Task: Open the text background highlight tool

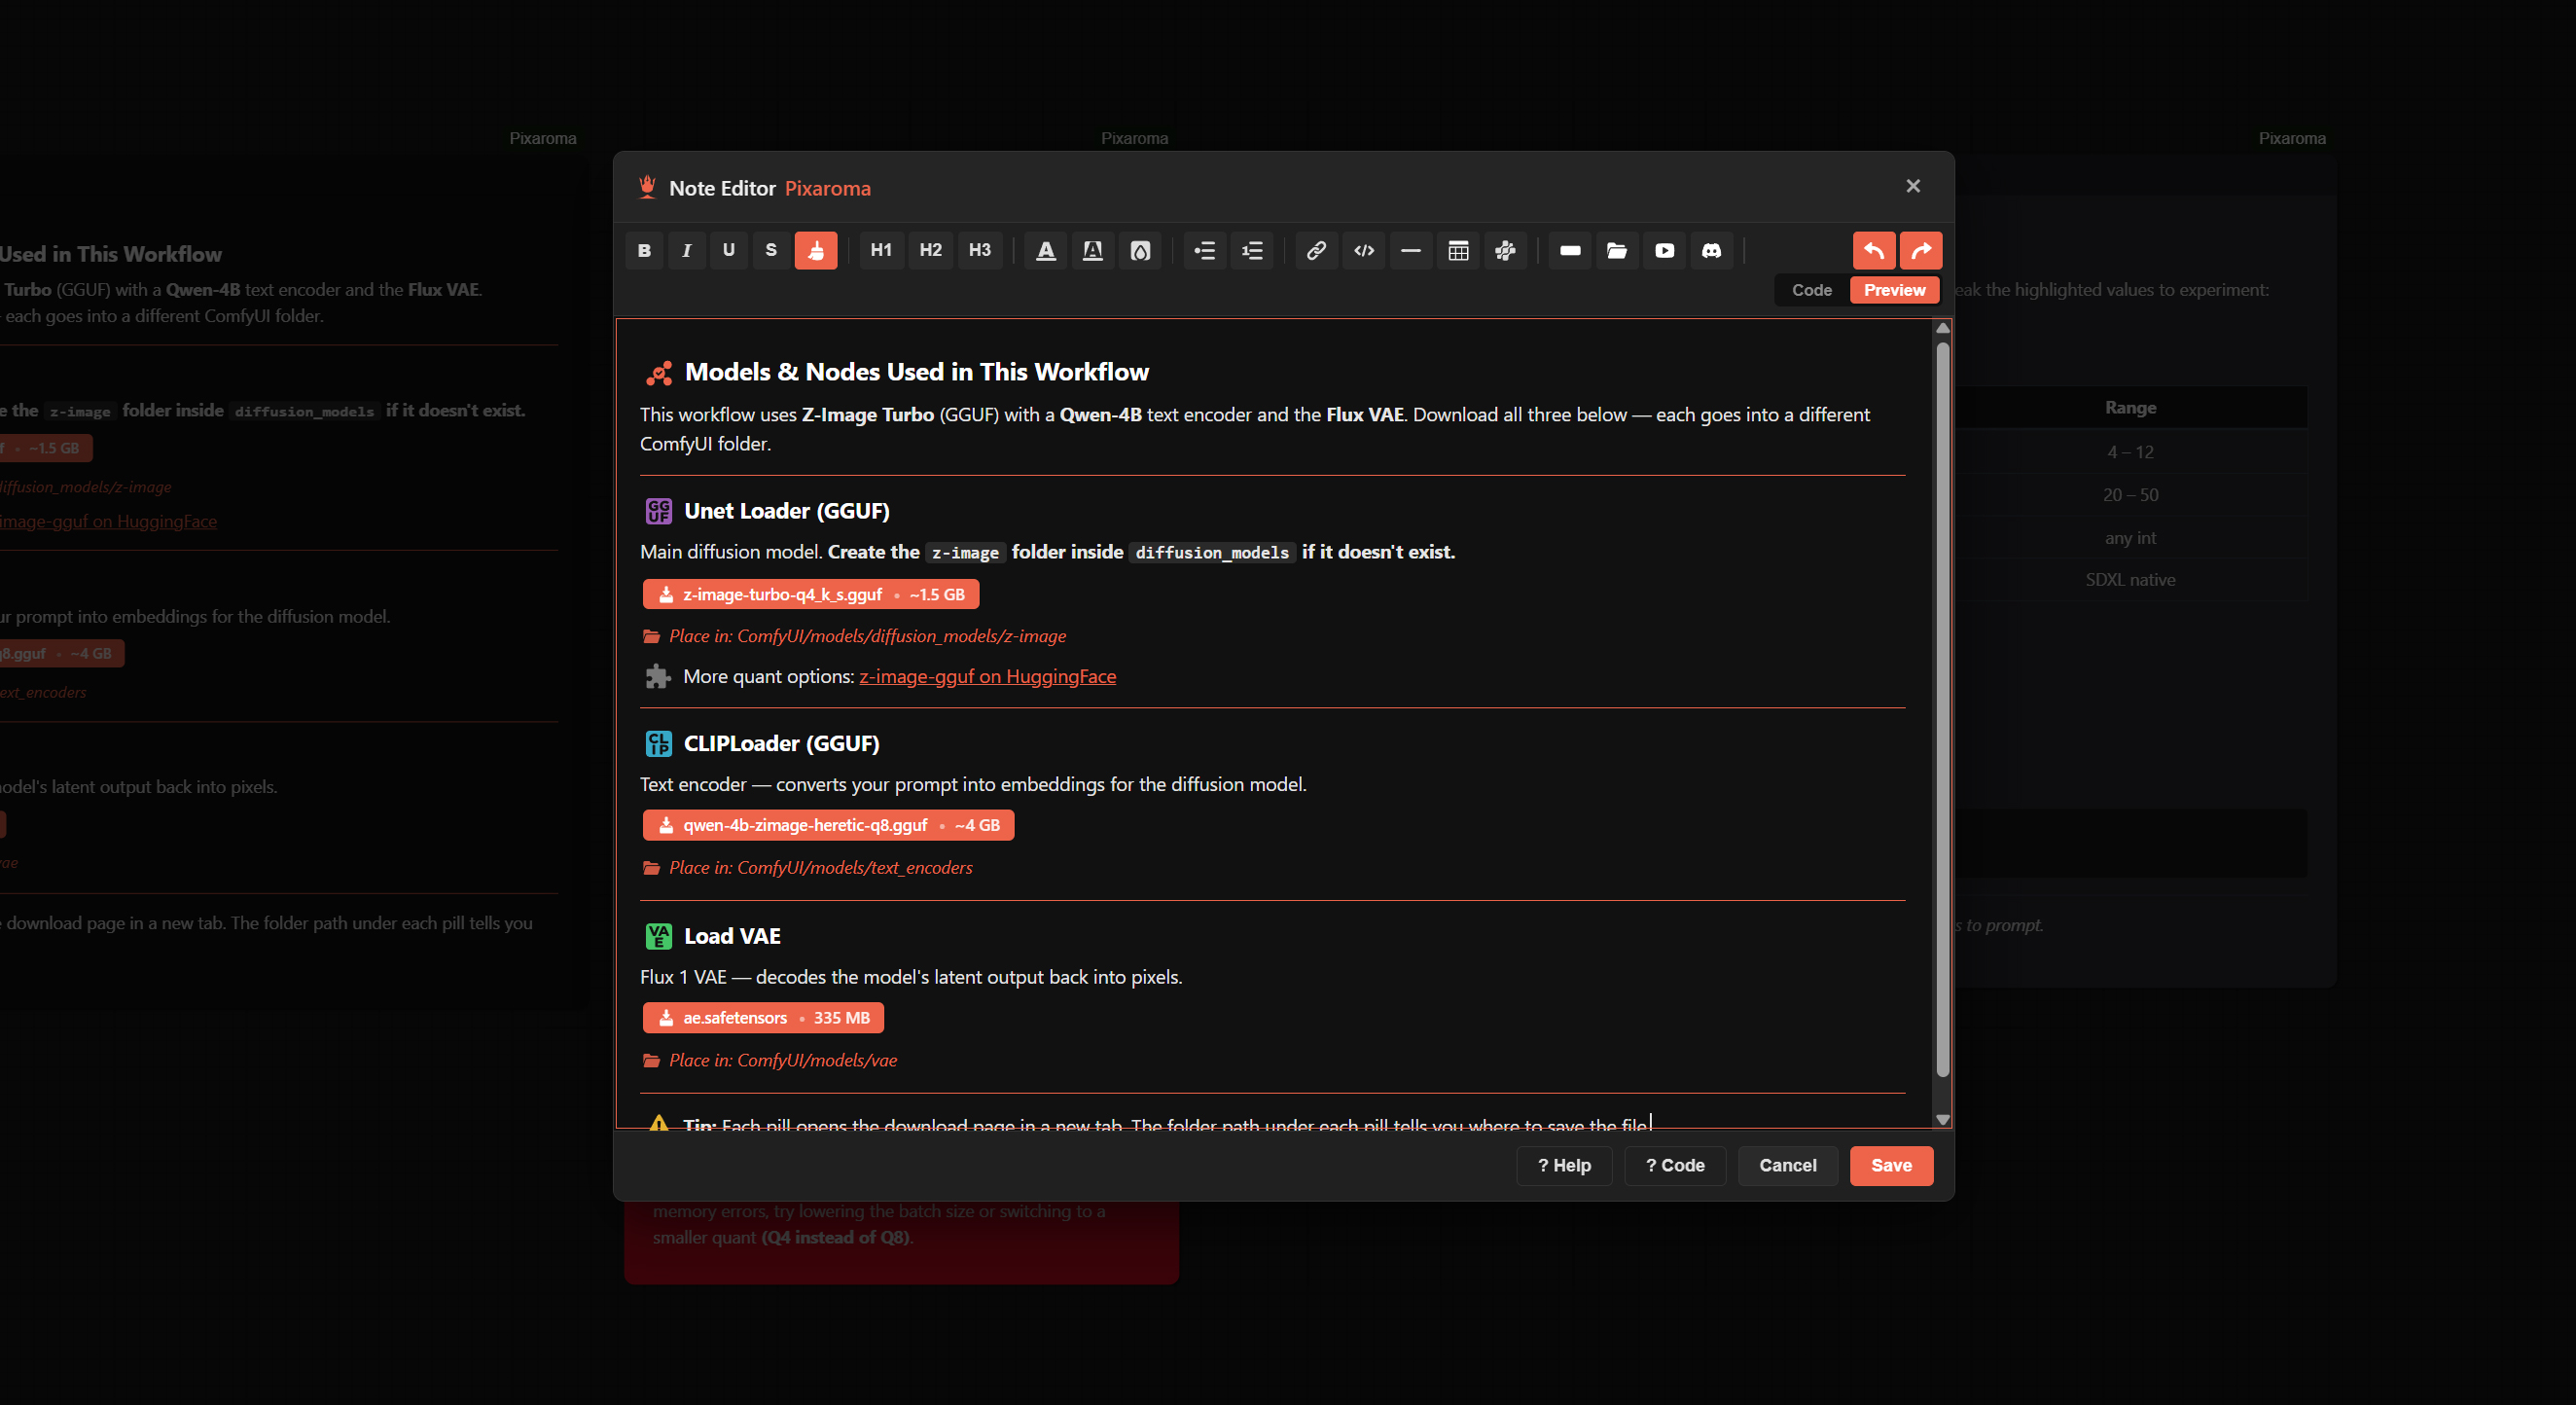Action: tap(1093, 250)
